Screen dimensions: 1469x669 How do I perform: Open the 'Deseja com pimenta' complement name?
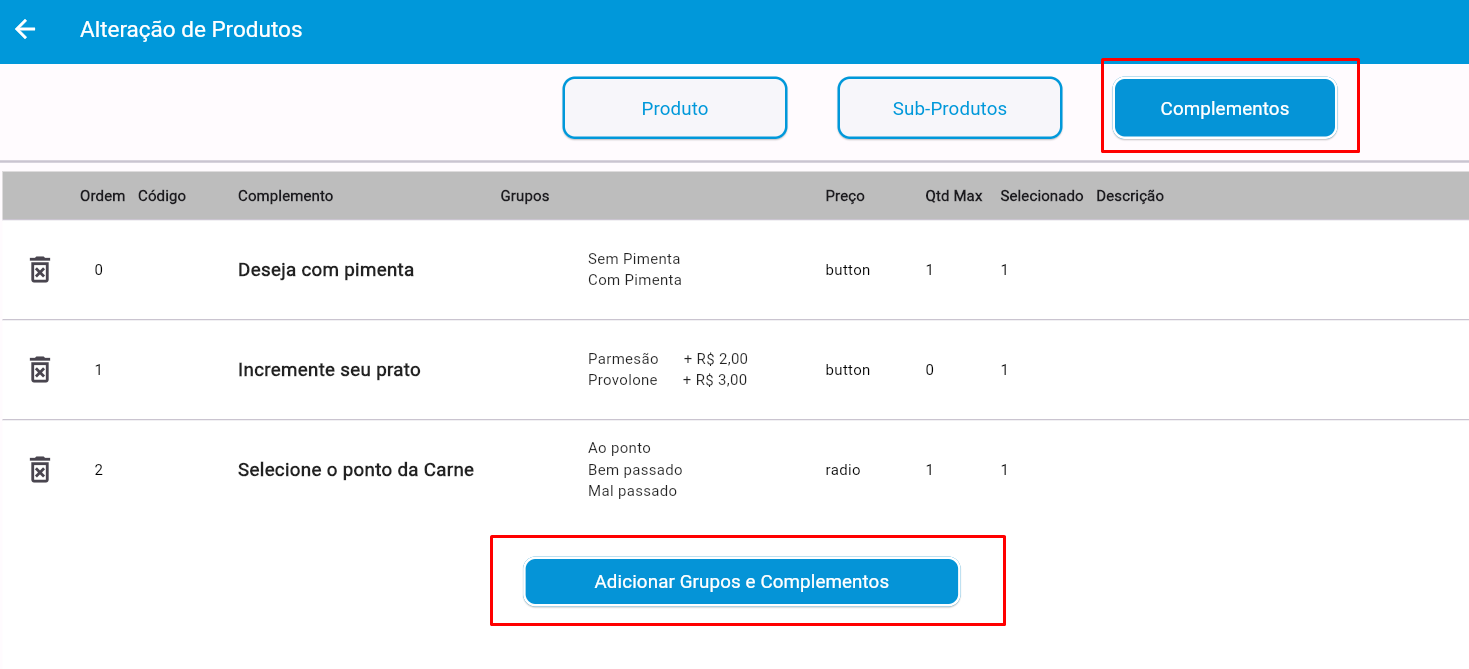(x=325, y=270)
